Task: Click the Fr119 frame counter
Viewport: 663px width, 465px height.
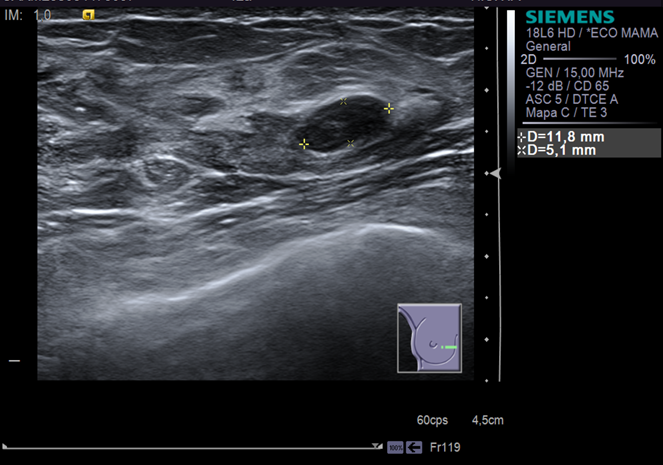Action: 445,447
